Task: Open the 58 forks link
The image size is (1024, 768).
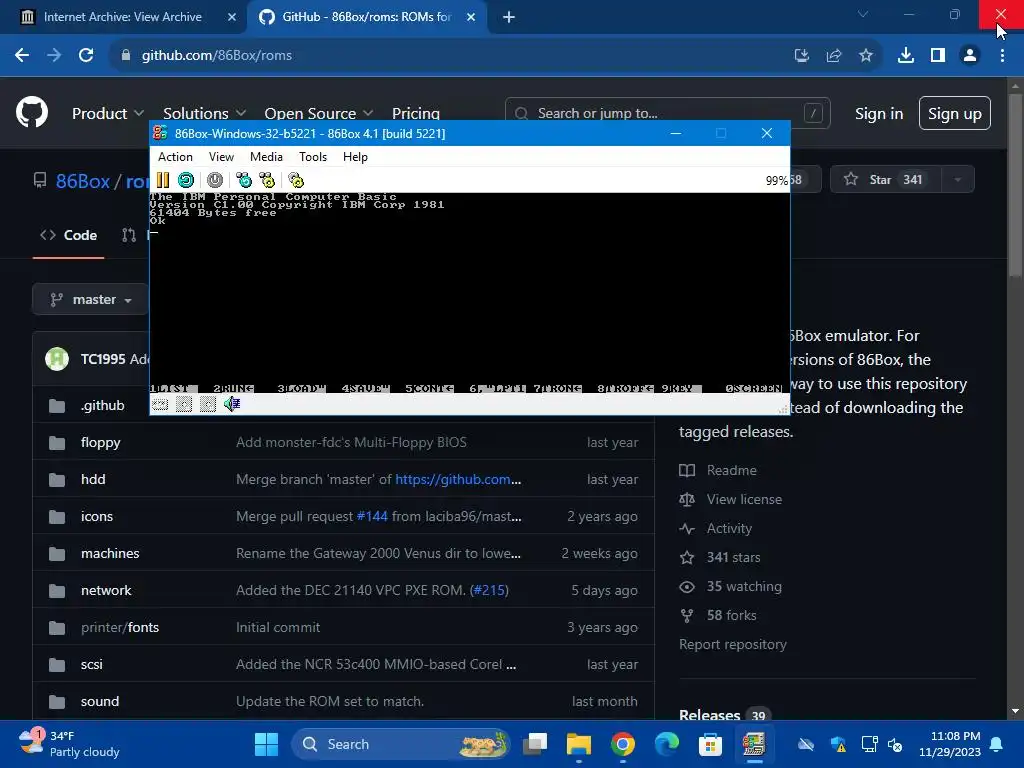Action: (731, 615)
